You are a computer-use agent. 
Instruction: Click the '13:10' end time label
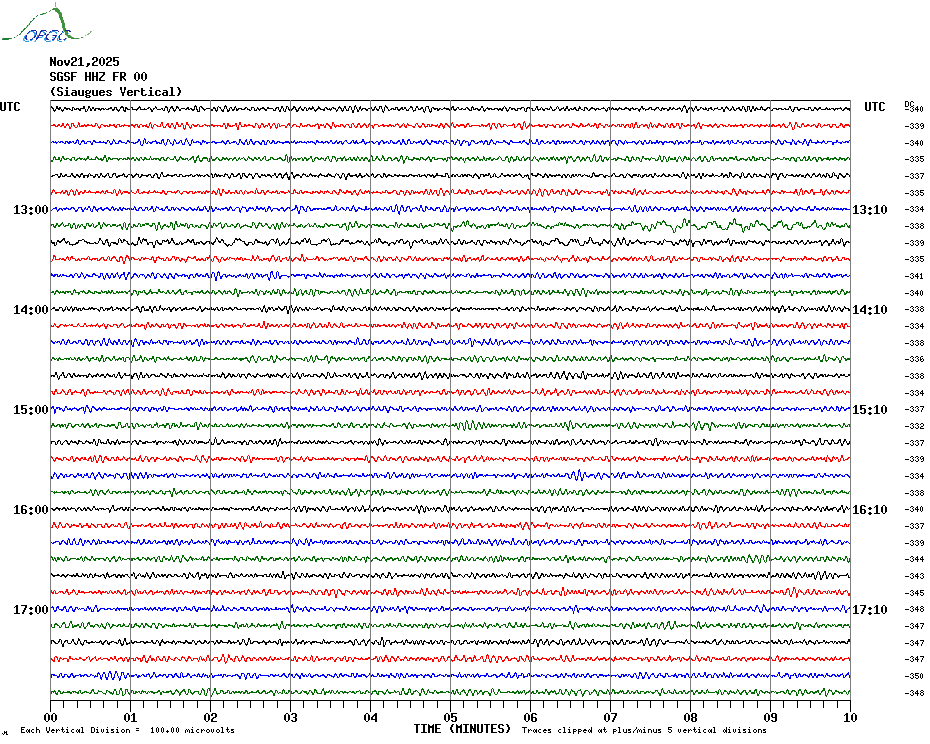pyautogui.click(x=870, y=209)
